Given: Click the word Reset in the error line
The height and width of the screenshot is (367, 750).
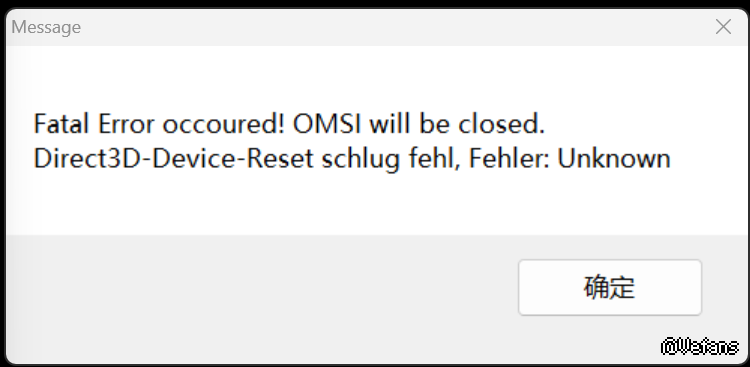Looking at the screenshot, I should (x=280, y=159).
